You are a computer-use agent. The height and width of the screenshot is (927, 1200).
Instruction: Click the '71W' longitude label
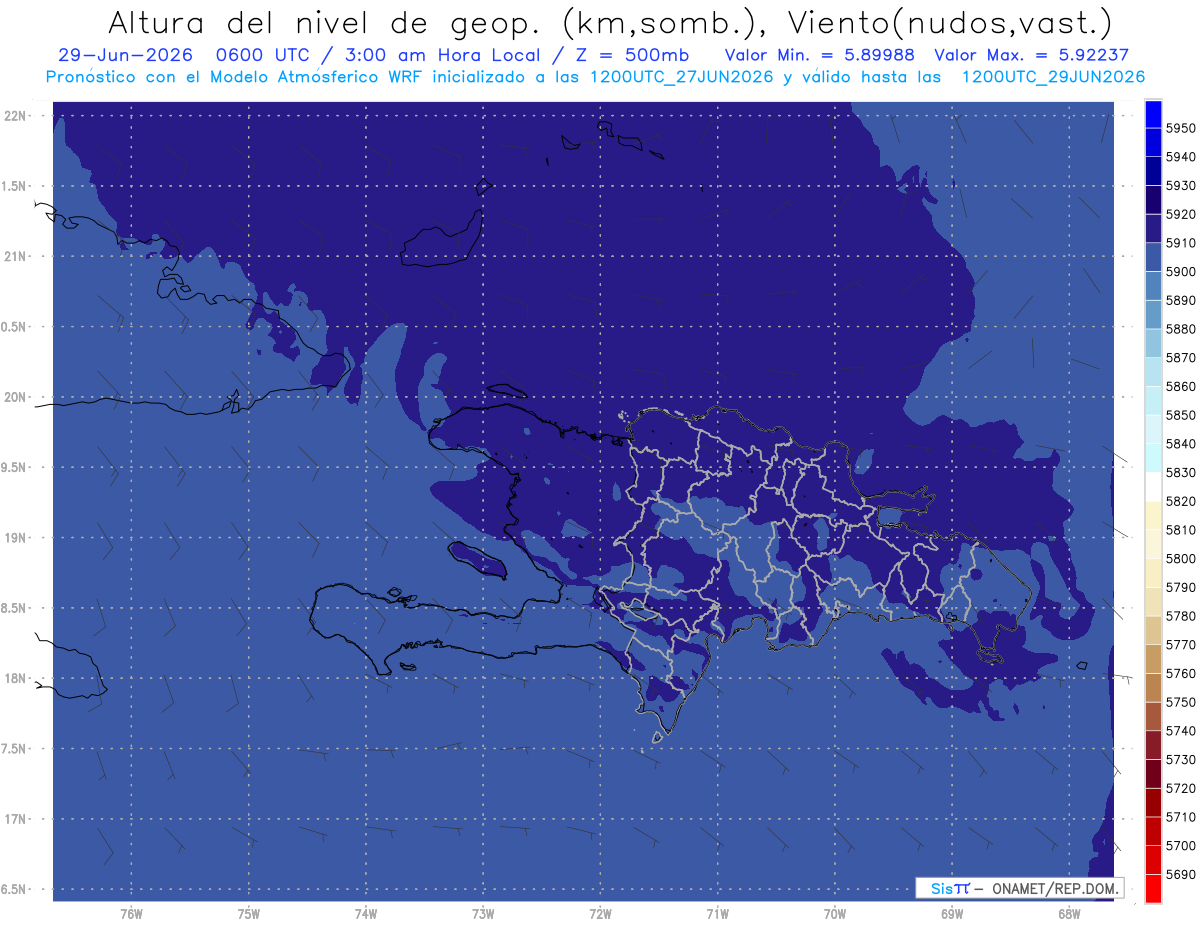717,913
